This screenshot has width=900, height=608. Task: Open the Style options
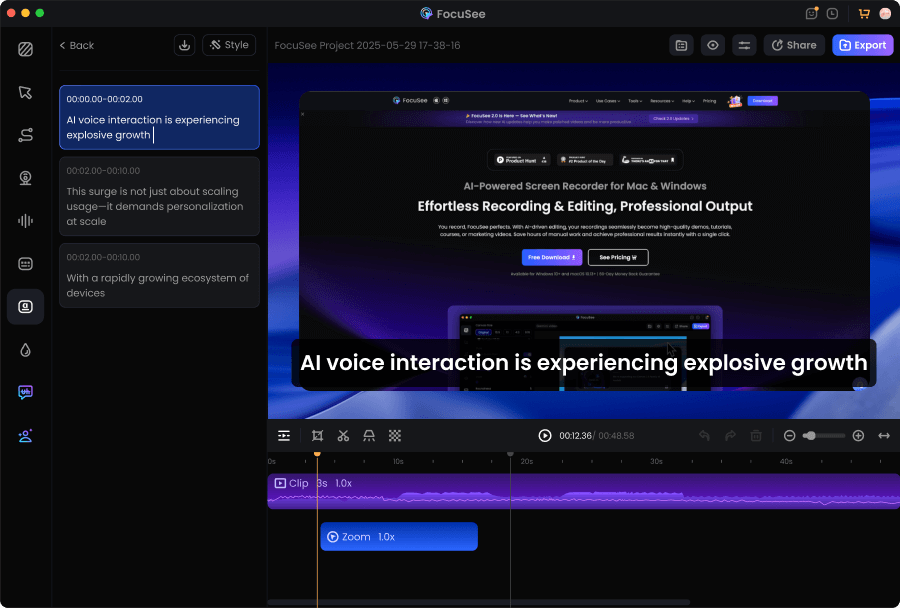click(x=229, y=45)
